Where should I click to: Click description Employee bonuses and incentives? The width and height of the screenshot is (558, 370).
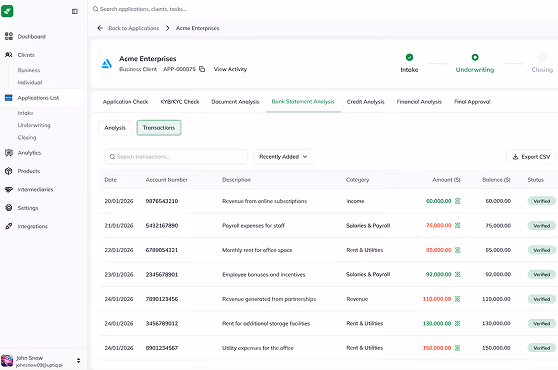pos(264,275)
